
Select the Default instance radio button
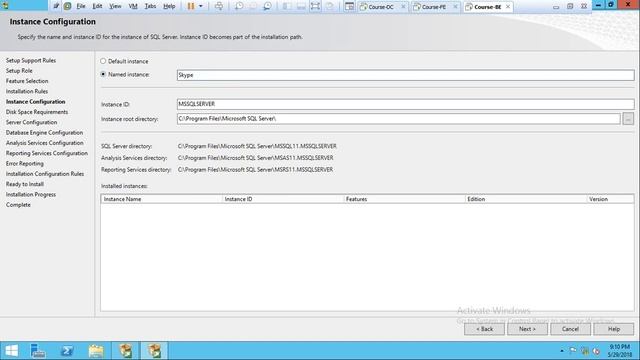click(103, 61)
